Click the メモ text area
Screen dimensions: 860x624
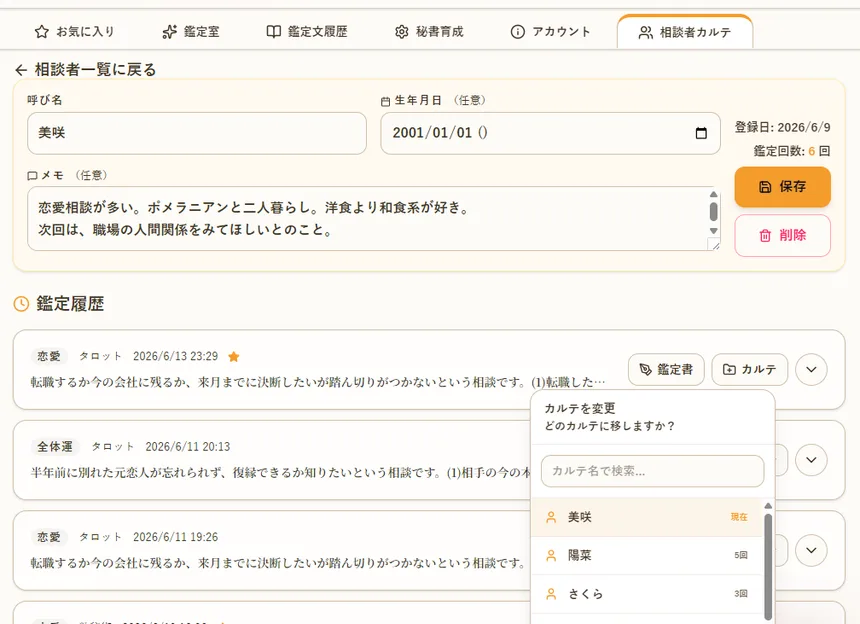(373, 219)
